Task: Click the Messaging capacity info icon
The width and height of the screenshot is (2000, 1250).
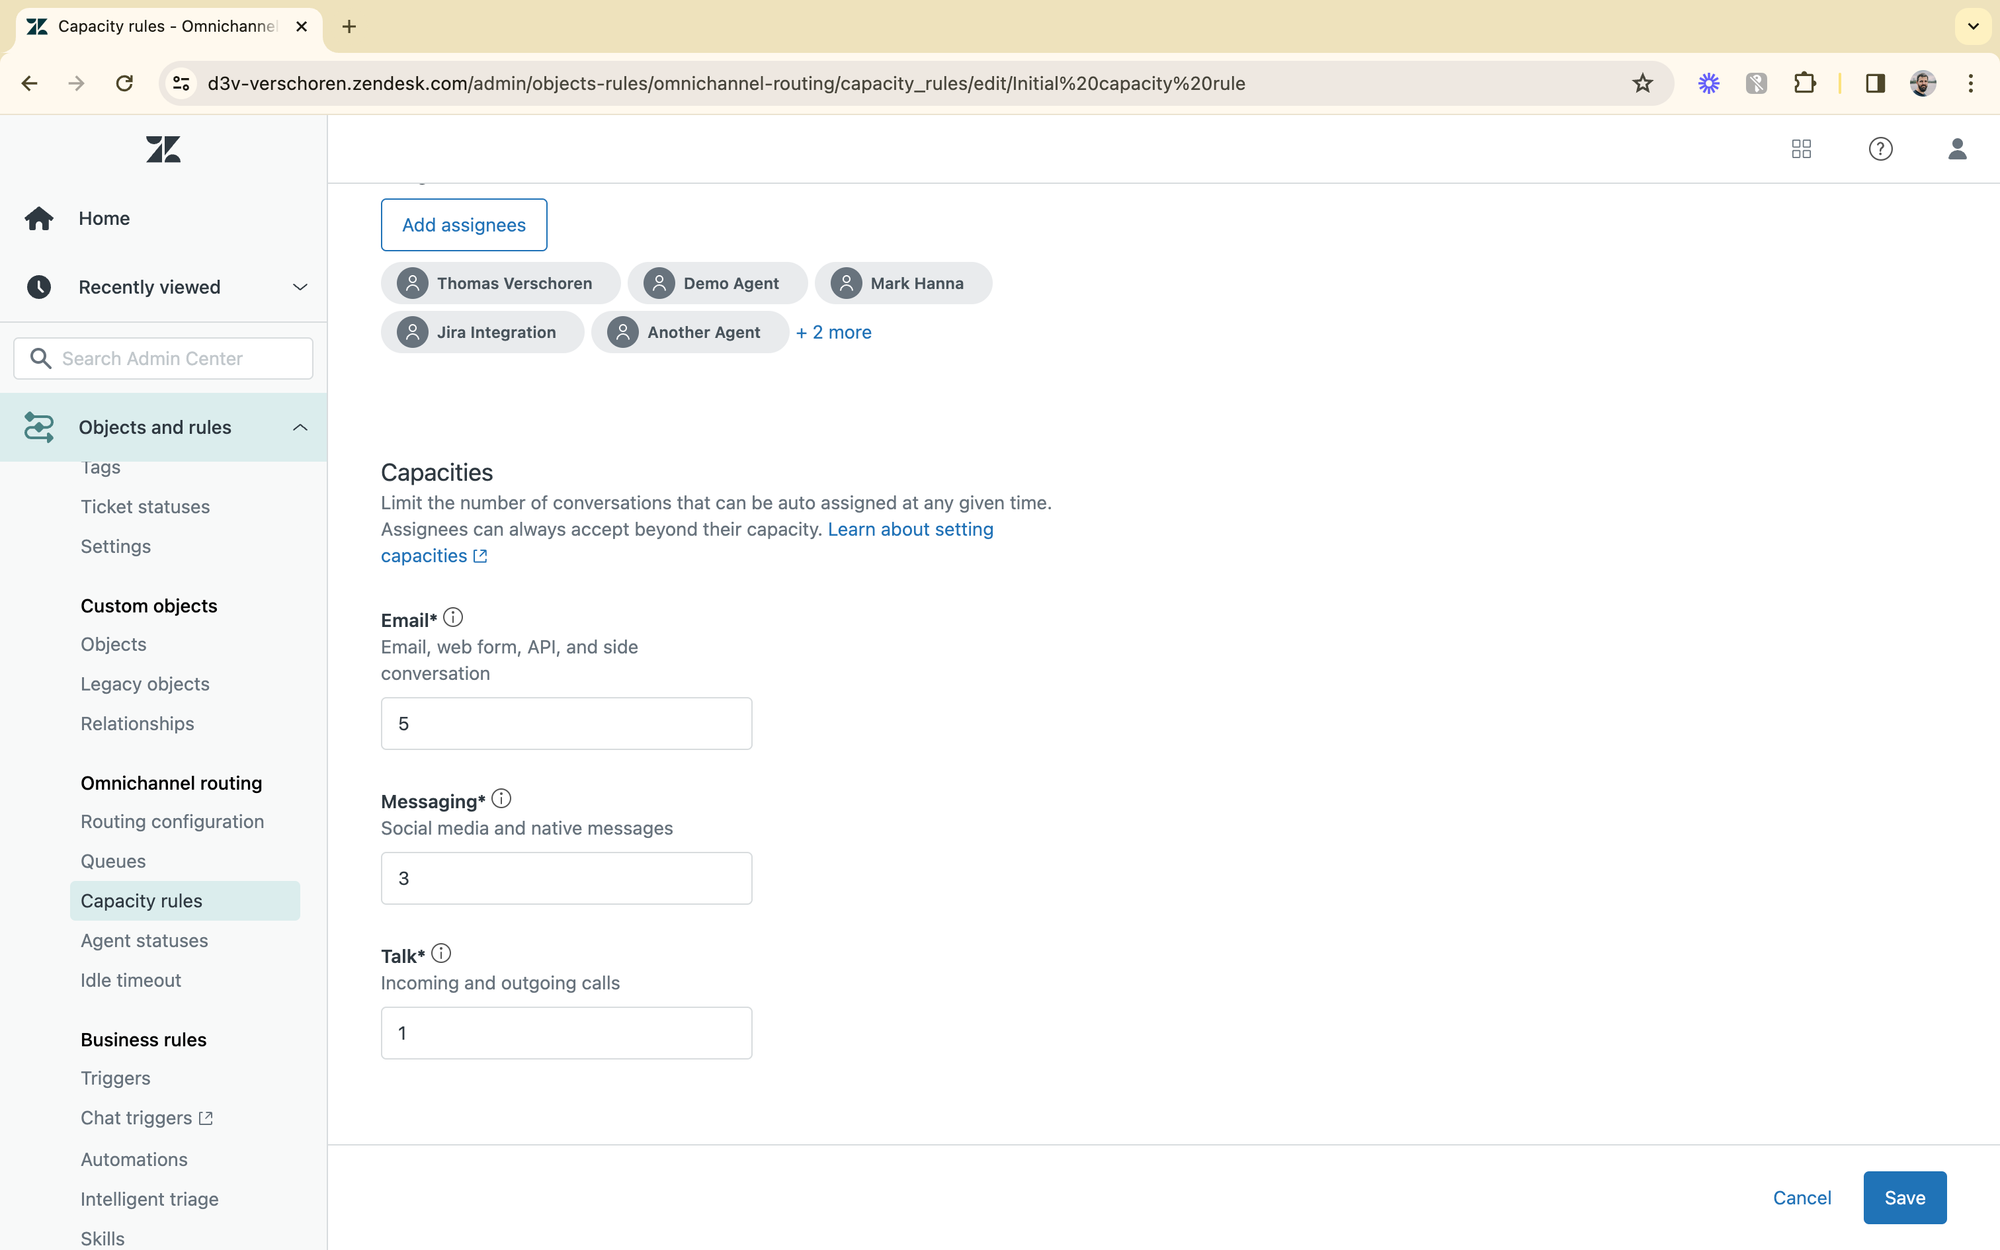Action: click(x=501, y=799)
